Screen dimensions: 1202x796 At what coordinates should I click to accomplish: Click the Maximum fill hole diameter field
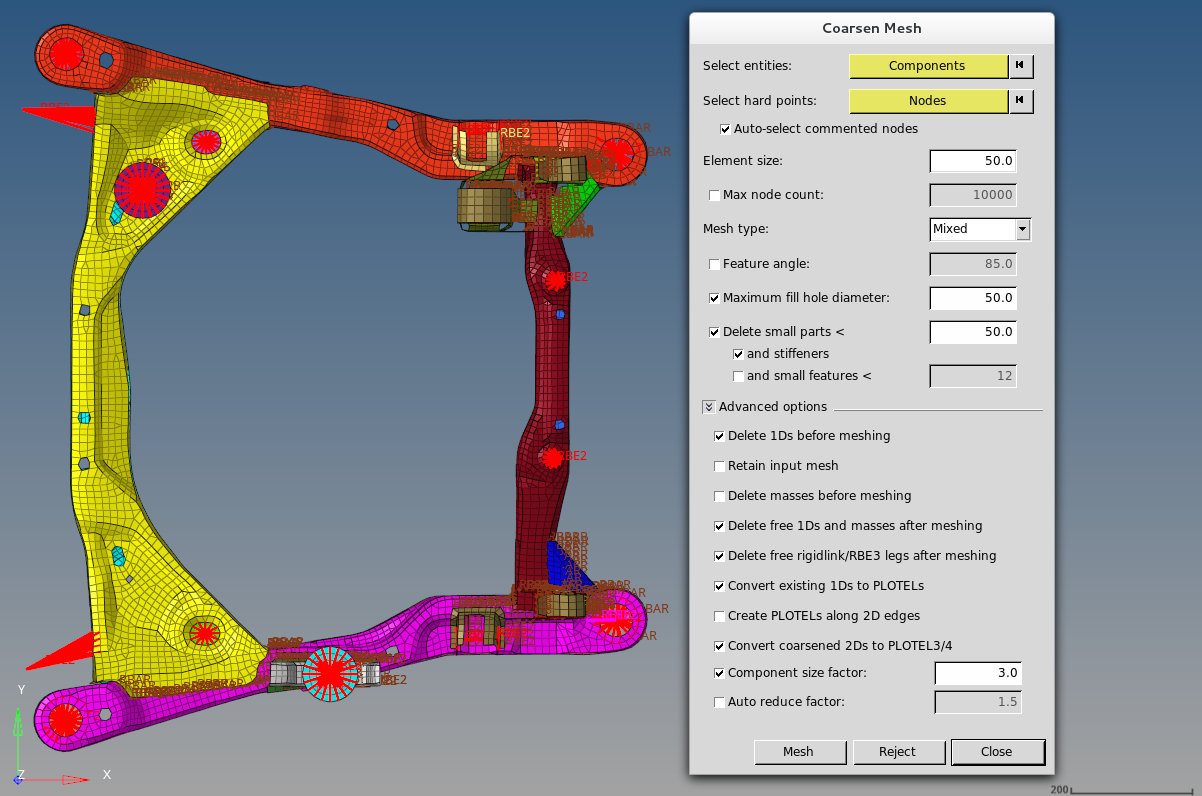973,298
